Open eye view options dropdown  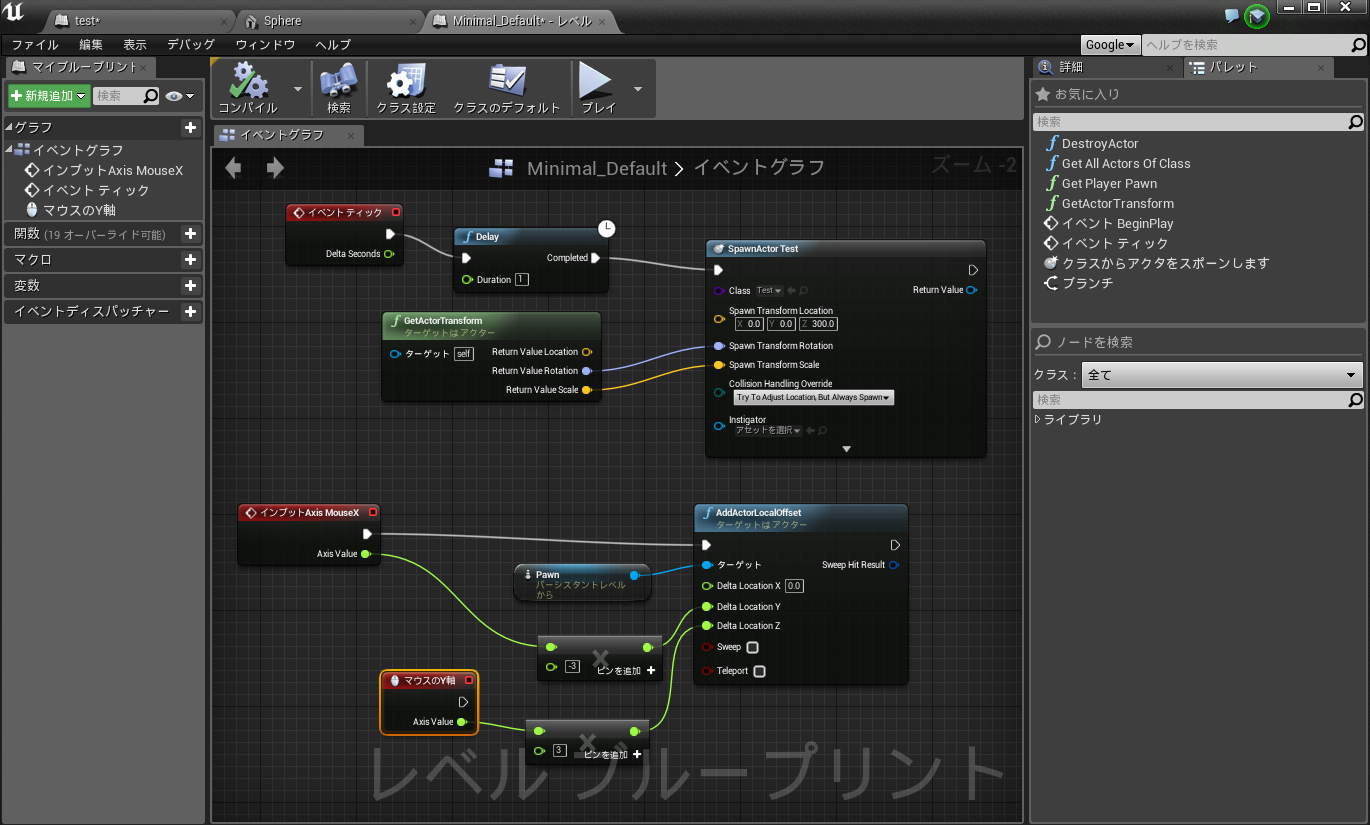coord(180,96)
